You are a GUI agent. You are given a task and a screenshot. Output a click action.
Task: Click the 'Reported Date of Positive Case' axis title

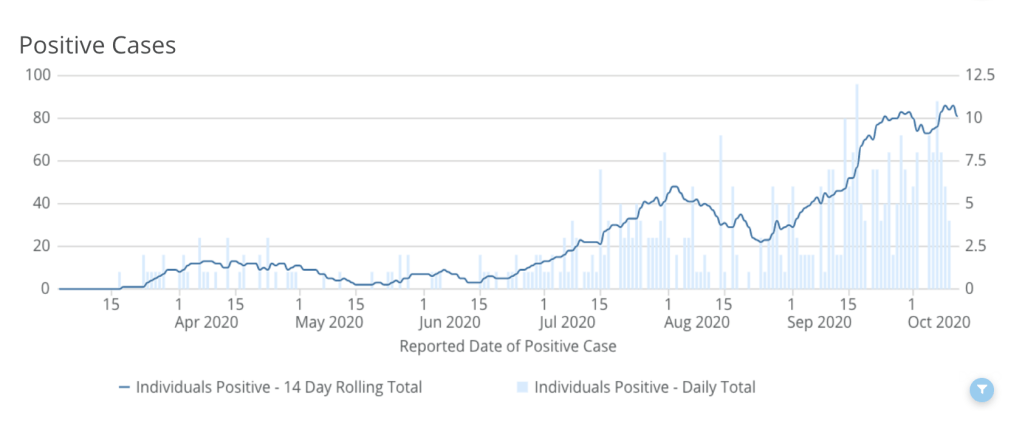point(507,347)
